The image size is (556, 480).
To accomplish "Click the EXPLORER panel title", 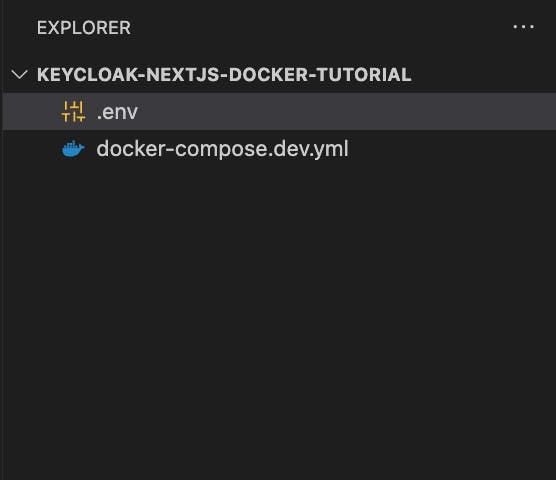I will tap(84, 28).
